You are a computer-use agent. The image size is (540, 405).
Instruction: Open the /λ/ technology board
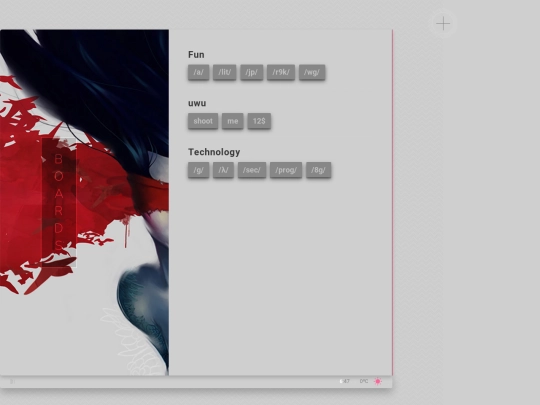[224, 170]
